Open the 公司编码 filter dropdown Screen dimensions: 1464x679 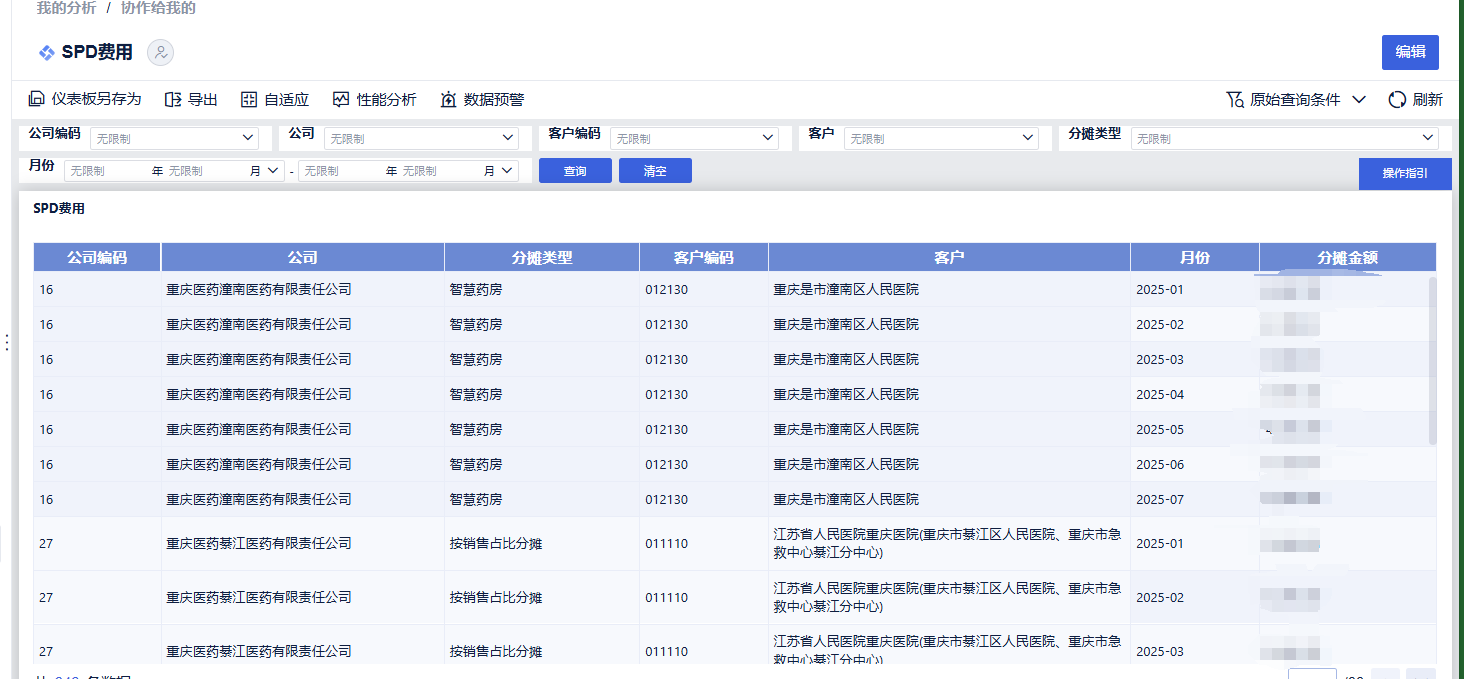click(x=174, y=138)
